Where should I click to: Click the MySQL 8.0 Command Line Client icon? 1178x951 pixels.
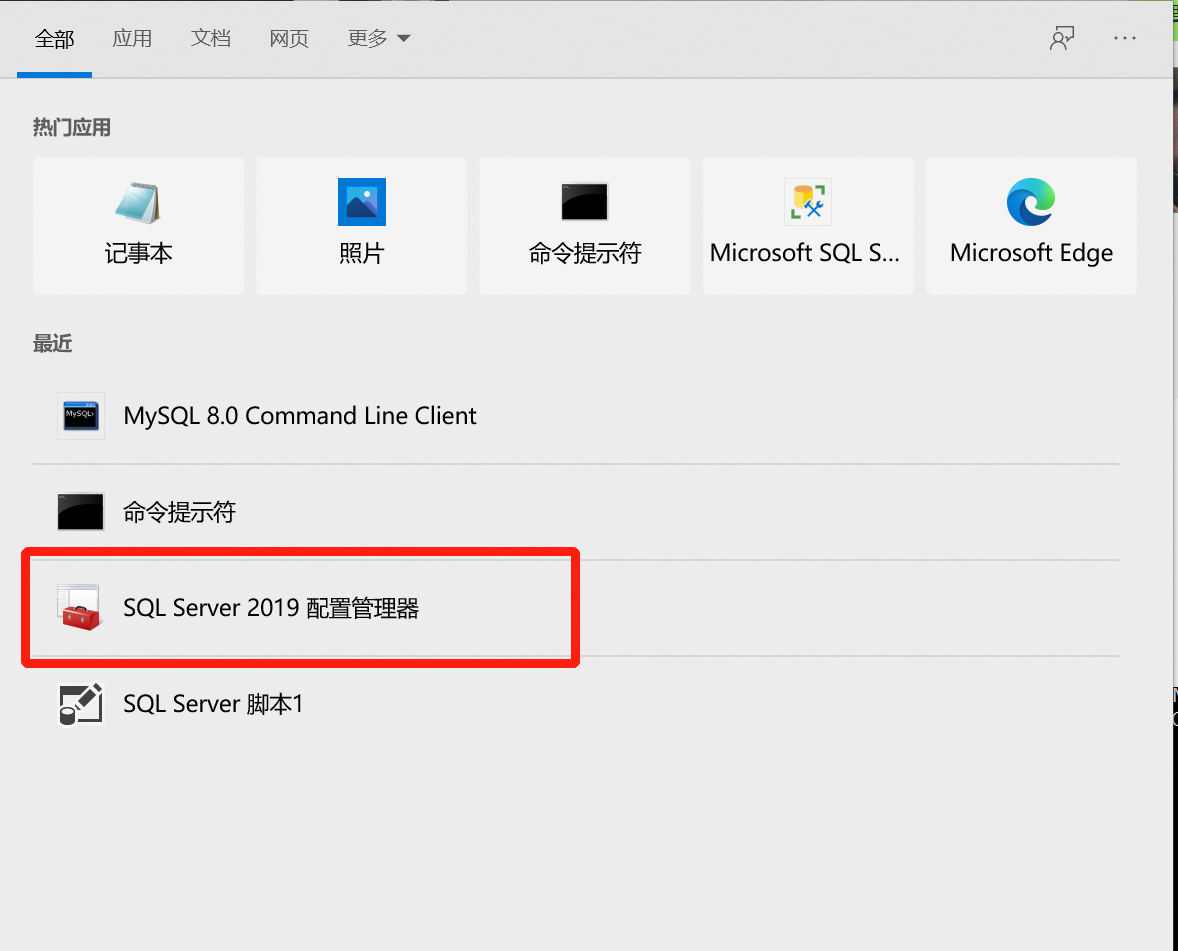point(80,415)
